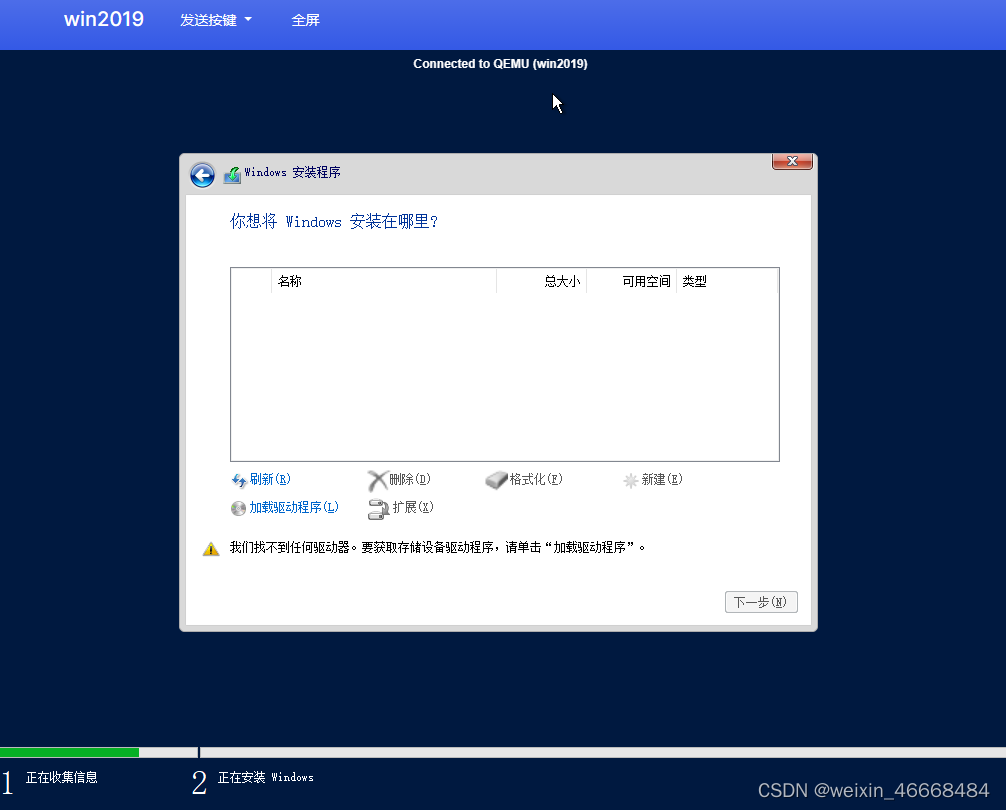Close the Windows Setup dialog
The height and width of the screenshot is (810, 1006).
pos(792,161)
